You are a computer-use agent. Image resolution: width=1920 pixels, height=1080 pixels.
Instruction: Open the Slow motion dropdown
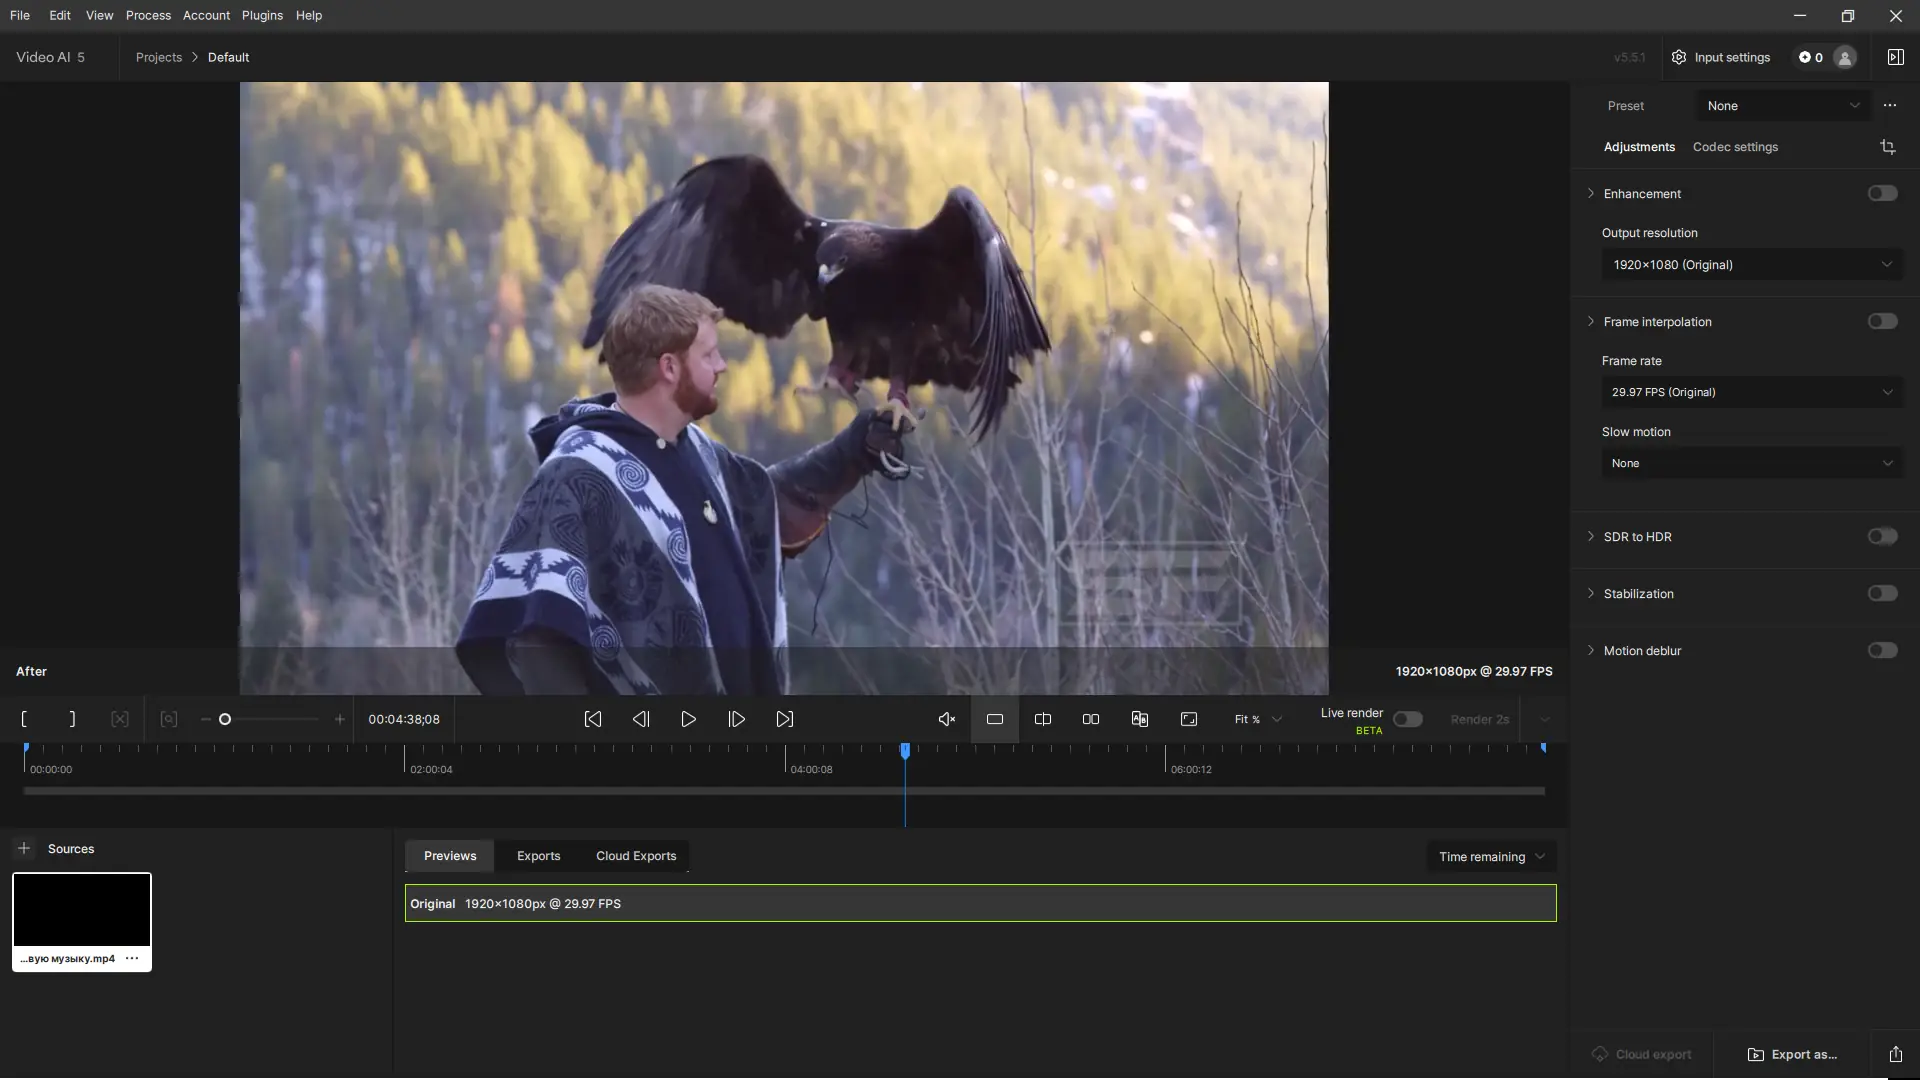click(x=1751, y=463)
